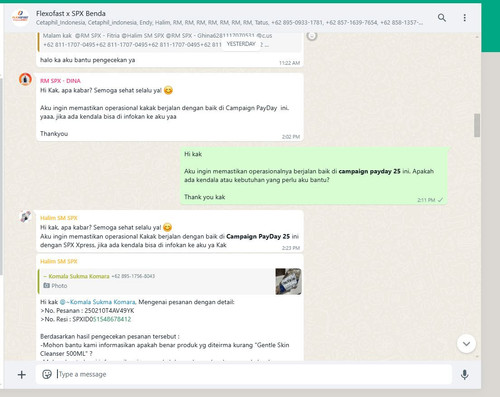Open search in the chat header

tap(442, 18)
